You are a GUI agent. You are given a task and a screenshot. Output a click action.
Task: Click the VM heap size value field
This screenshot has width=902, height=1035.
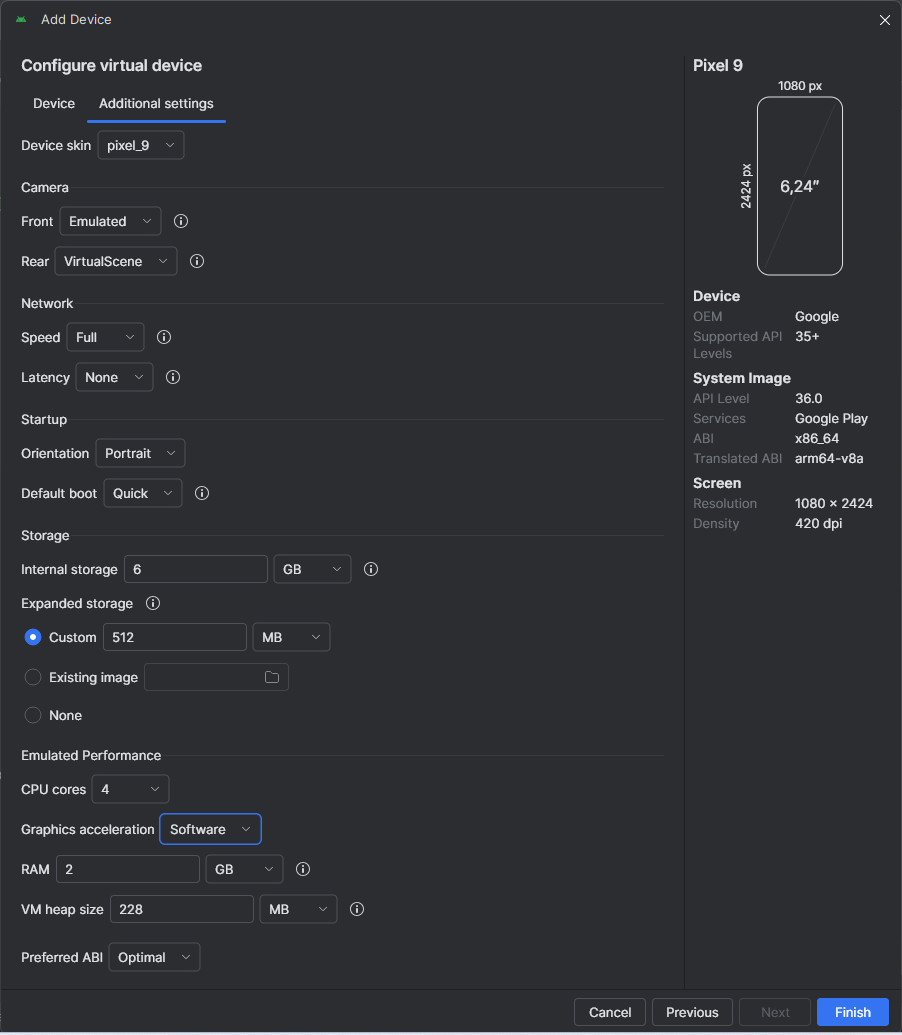click(x=181, y=909)
